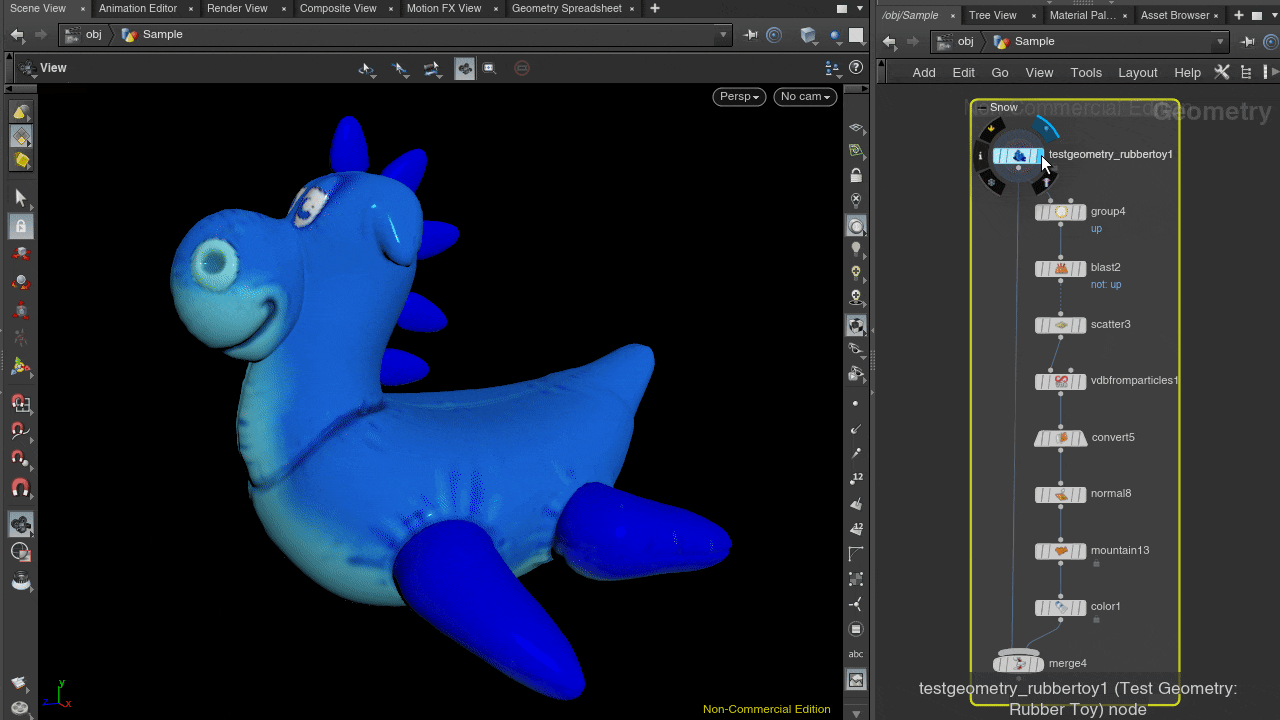Open the Layout menu in network editor
Image resolution: width=1280 pixels, height=720 pixels.
pyautogui.click(x=1137, y=73)
